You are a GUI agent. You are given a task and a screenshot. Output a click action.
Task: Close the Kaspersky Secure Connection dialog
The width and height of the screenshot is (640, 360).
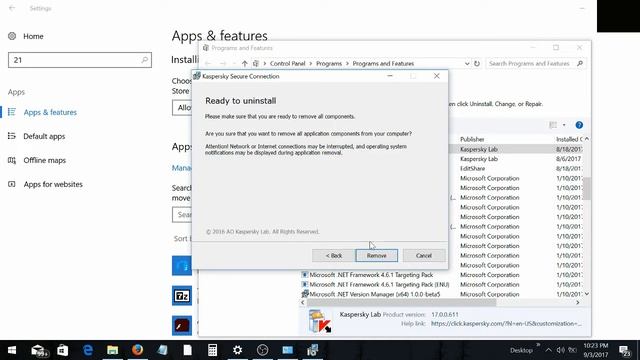tap(437, 76)
